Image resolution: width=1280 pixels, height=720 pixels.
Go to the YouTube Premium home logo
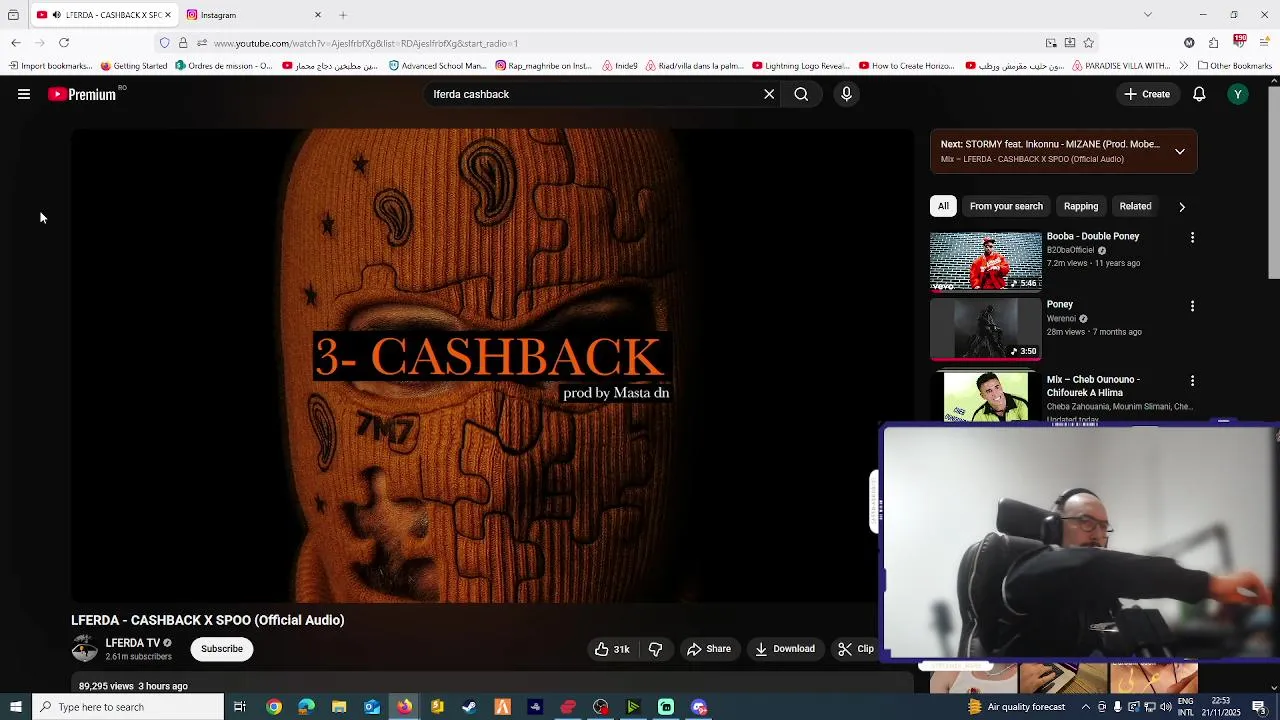click(83, 94)
